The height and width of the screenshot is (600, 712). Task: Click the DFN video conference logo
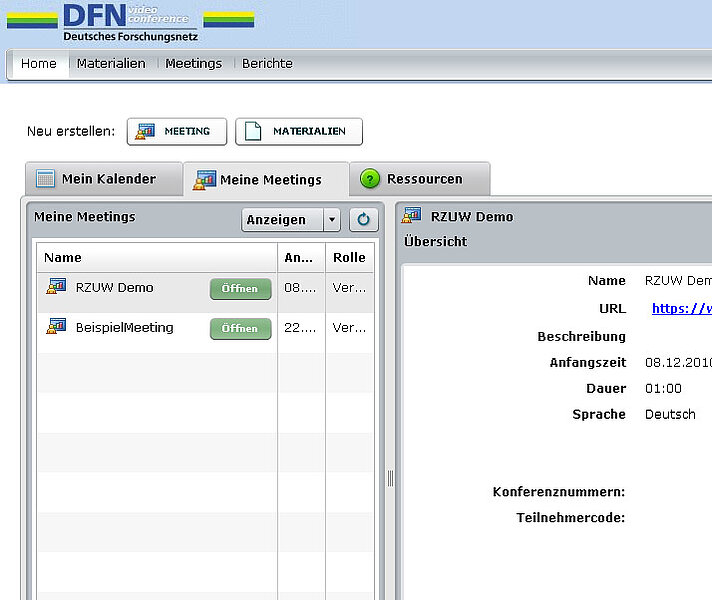pos(130,21)
